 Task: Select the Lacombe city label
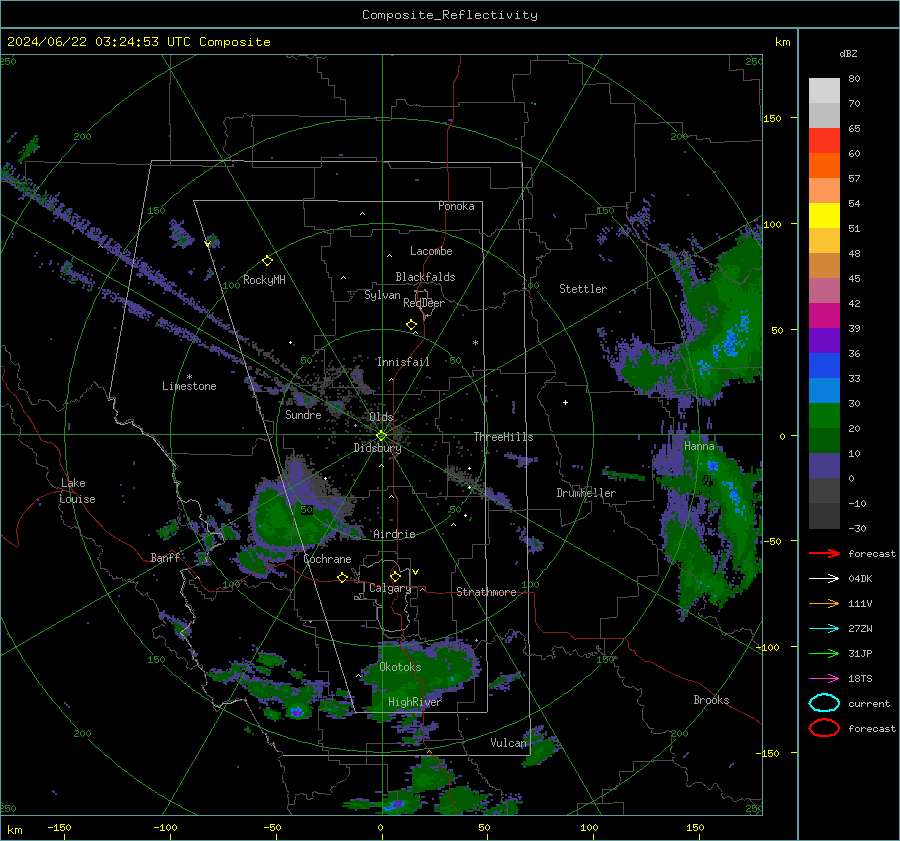coord(431,251)
